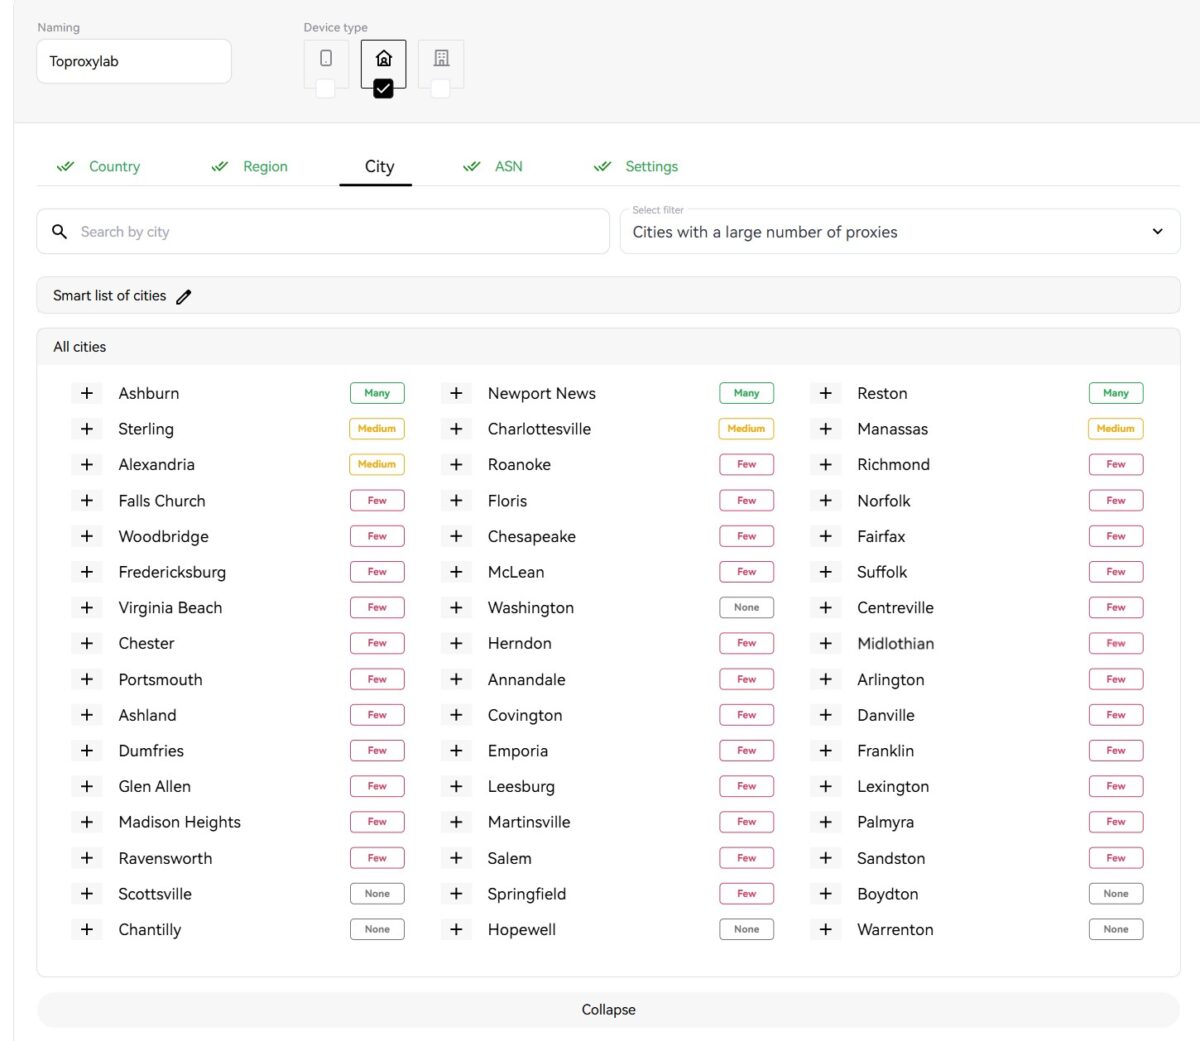Screen dimensions: 1200x1041
Task: Click the plus icon next to Newport News
Action: coord(456,393)
